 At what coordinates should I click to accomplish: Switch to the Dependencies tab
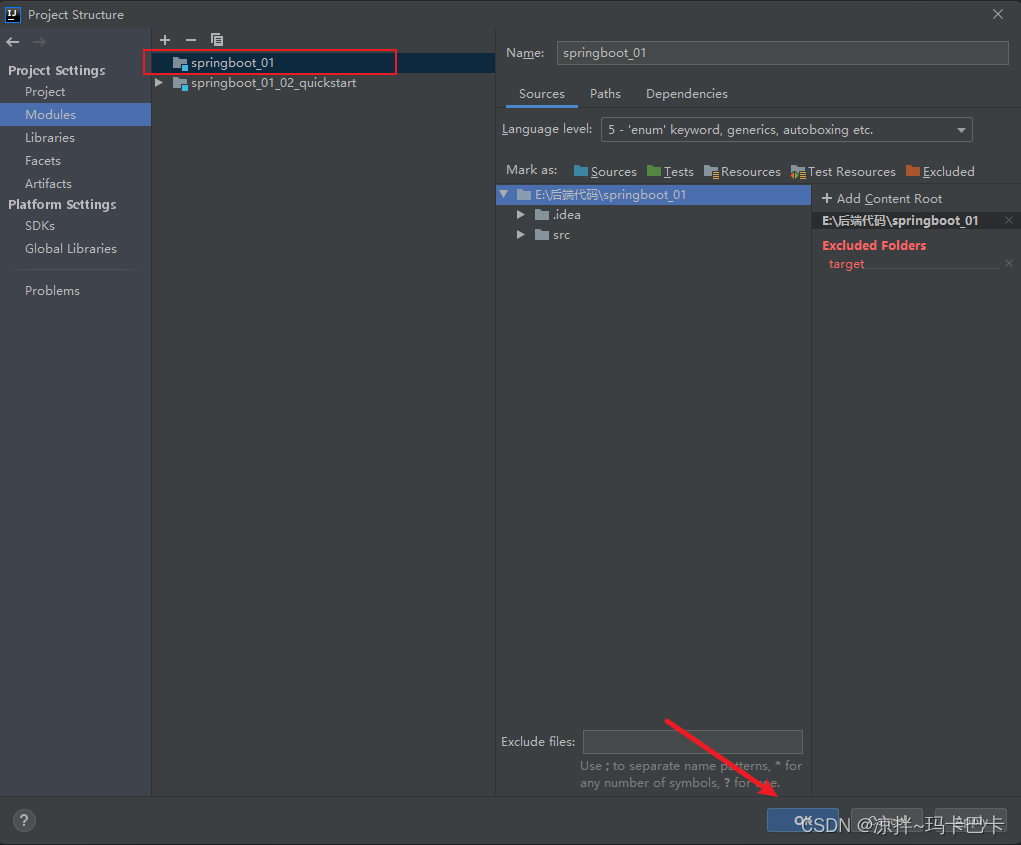pos(686,94)
